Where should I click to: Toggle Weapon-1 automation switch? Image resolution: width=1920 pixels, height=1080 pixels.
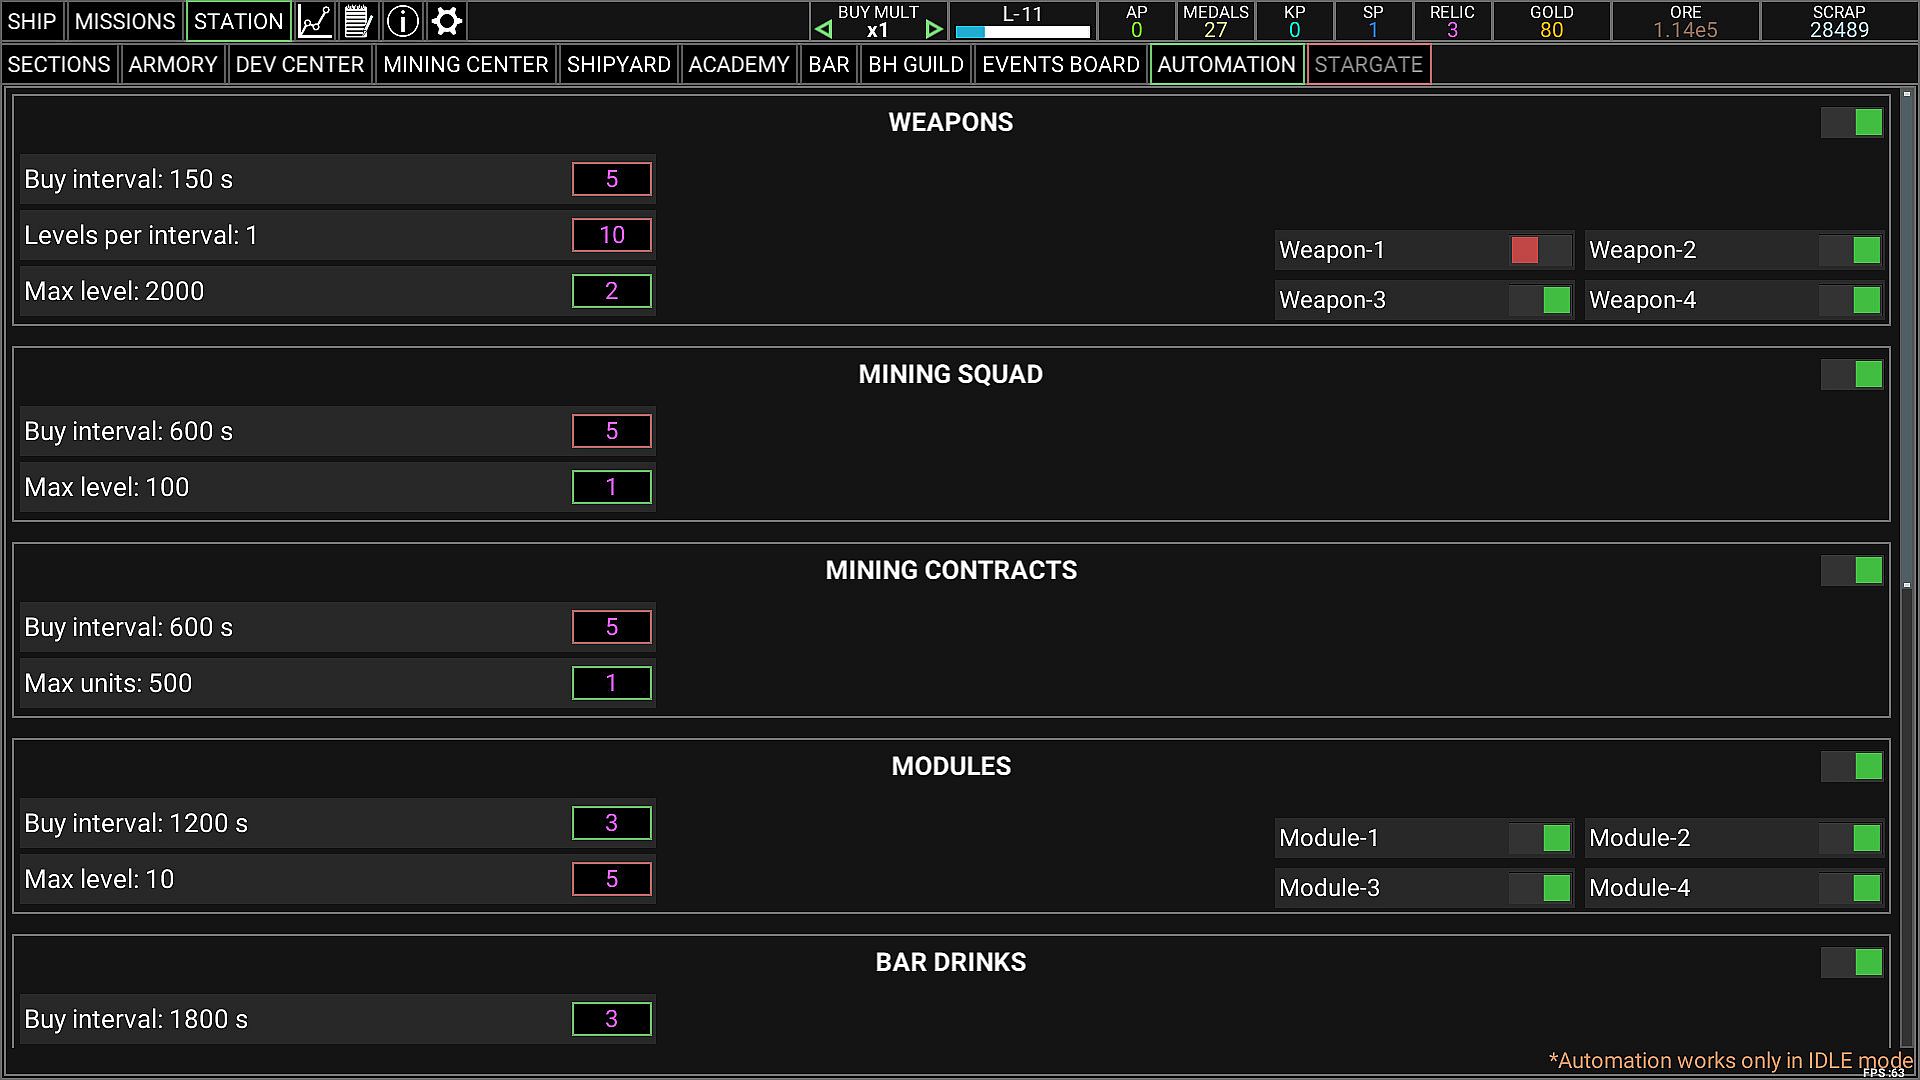tap(1540, 250)
